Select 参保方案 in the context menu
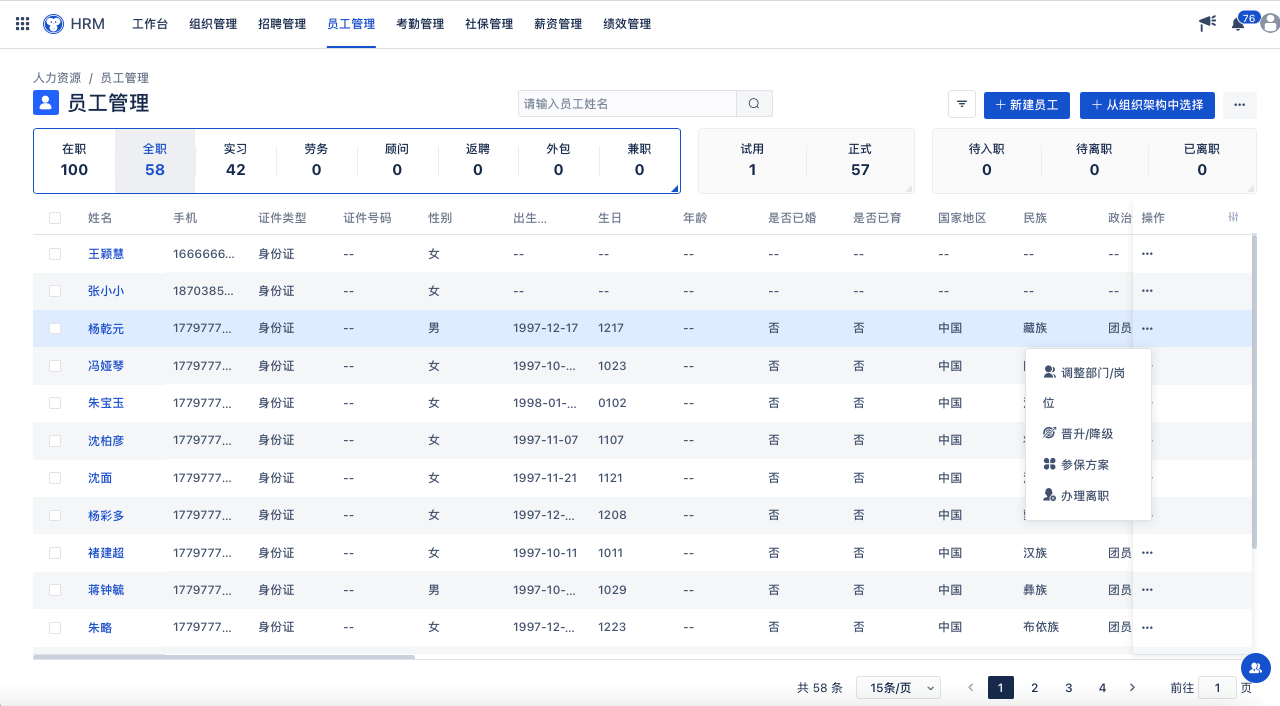 pos(1088,465)
